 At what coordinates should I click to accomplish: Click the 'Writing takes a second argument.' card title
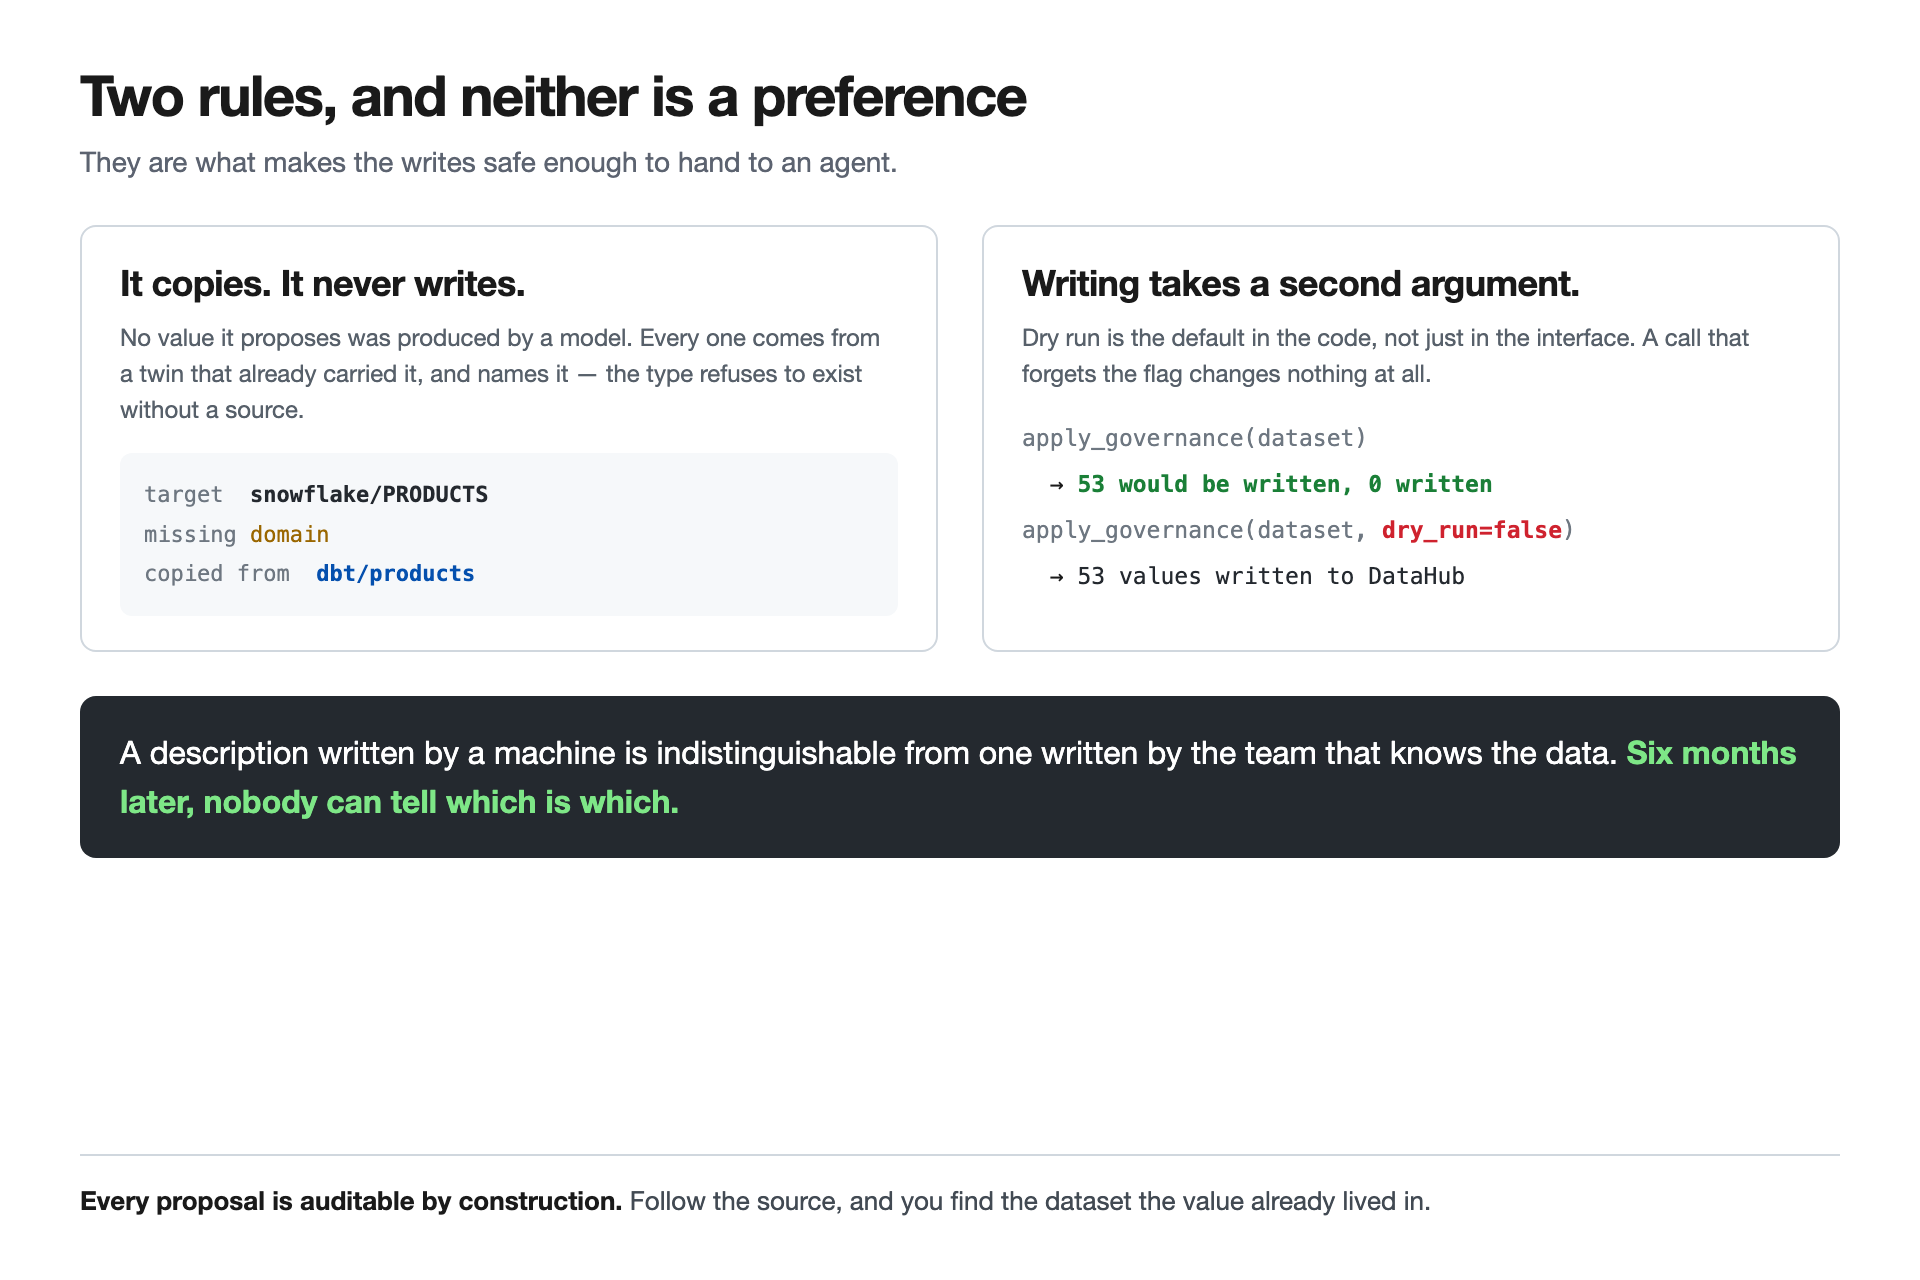pos(1300,284)
